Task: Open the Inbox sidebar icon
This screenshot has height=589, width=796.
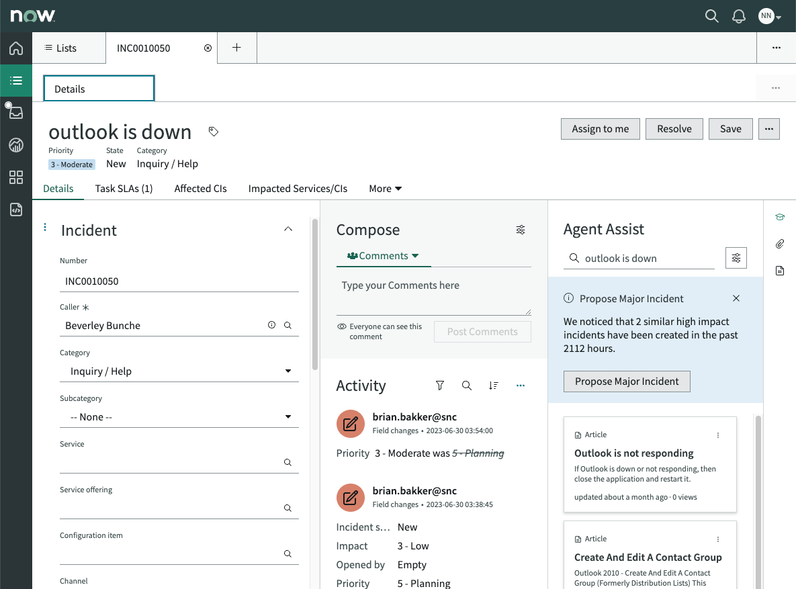Action: [x=15, y=112]
